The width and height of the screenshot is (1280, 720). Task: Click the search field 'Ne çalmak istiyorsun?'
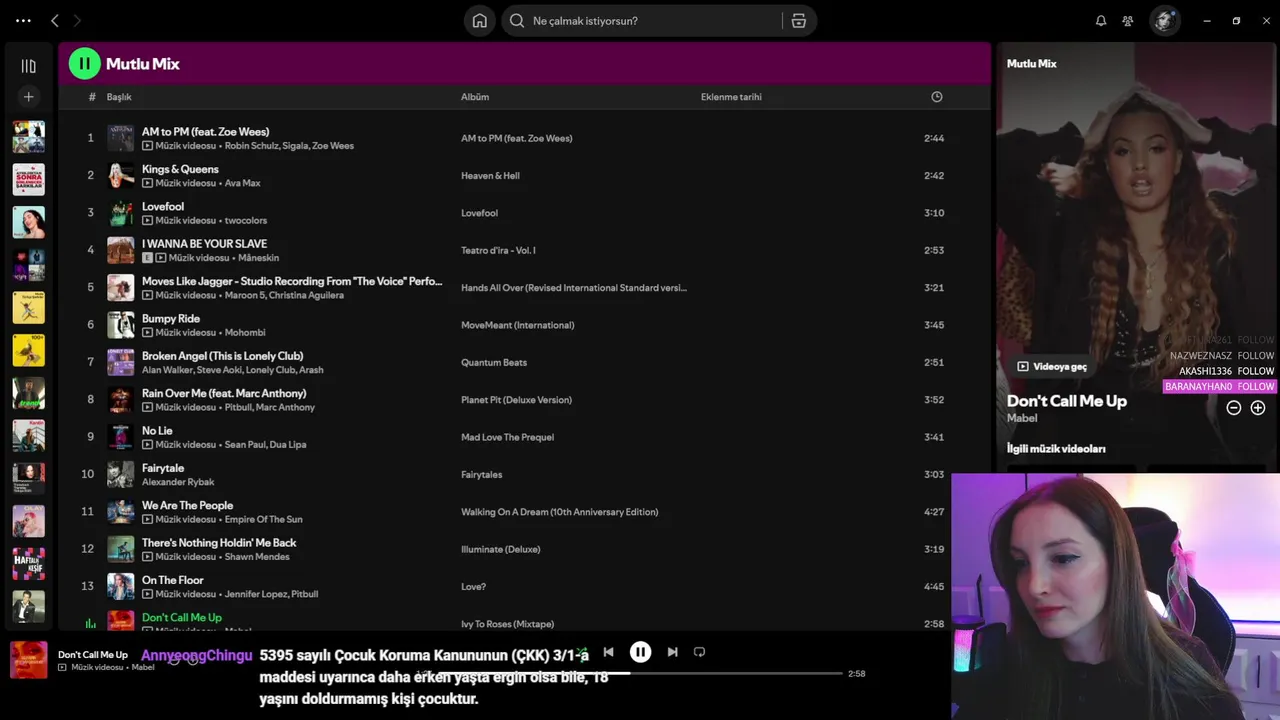point(642,20)
